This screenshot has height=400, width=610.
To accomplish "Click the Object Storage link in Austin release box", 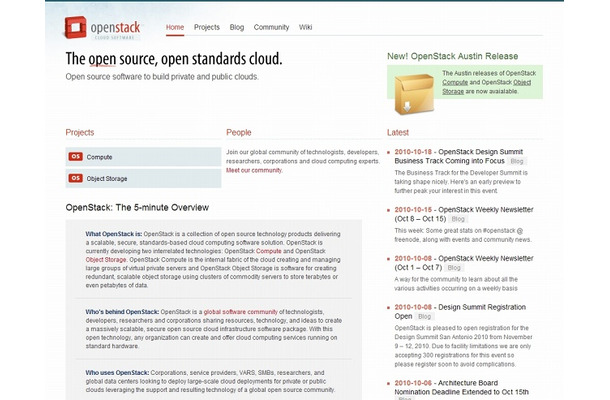I will pos(486,87).
